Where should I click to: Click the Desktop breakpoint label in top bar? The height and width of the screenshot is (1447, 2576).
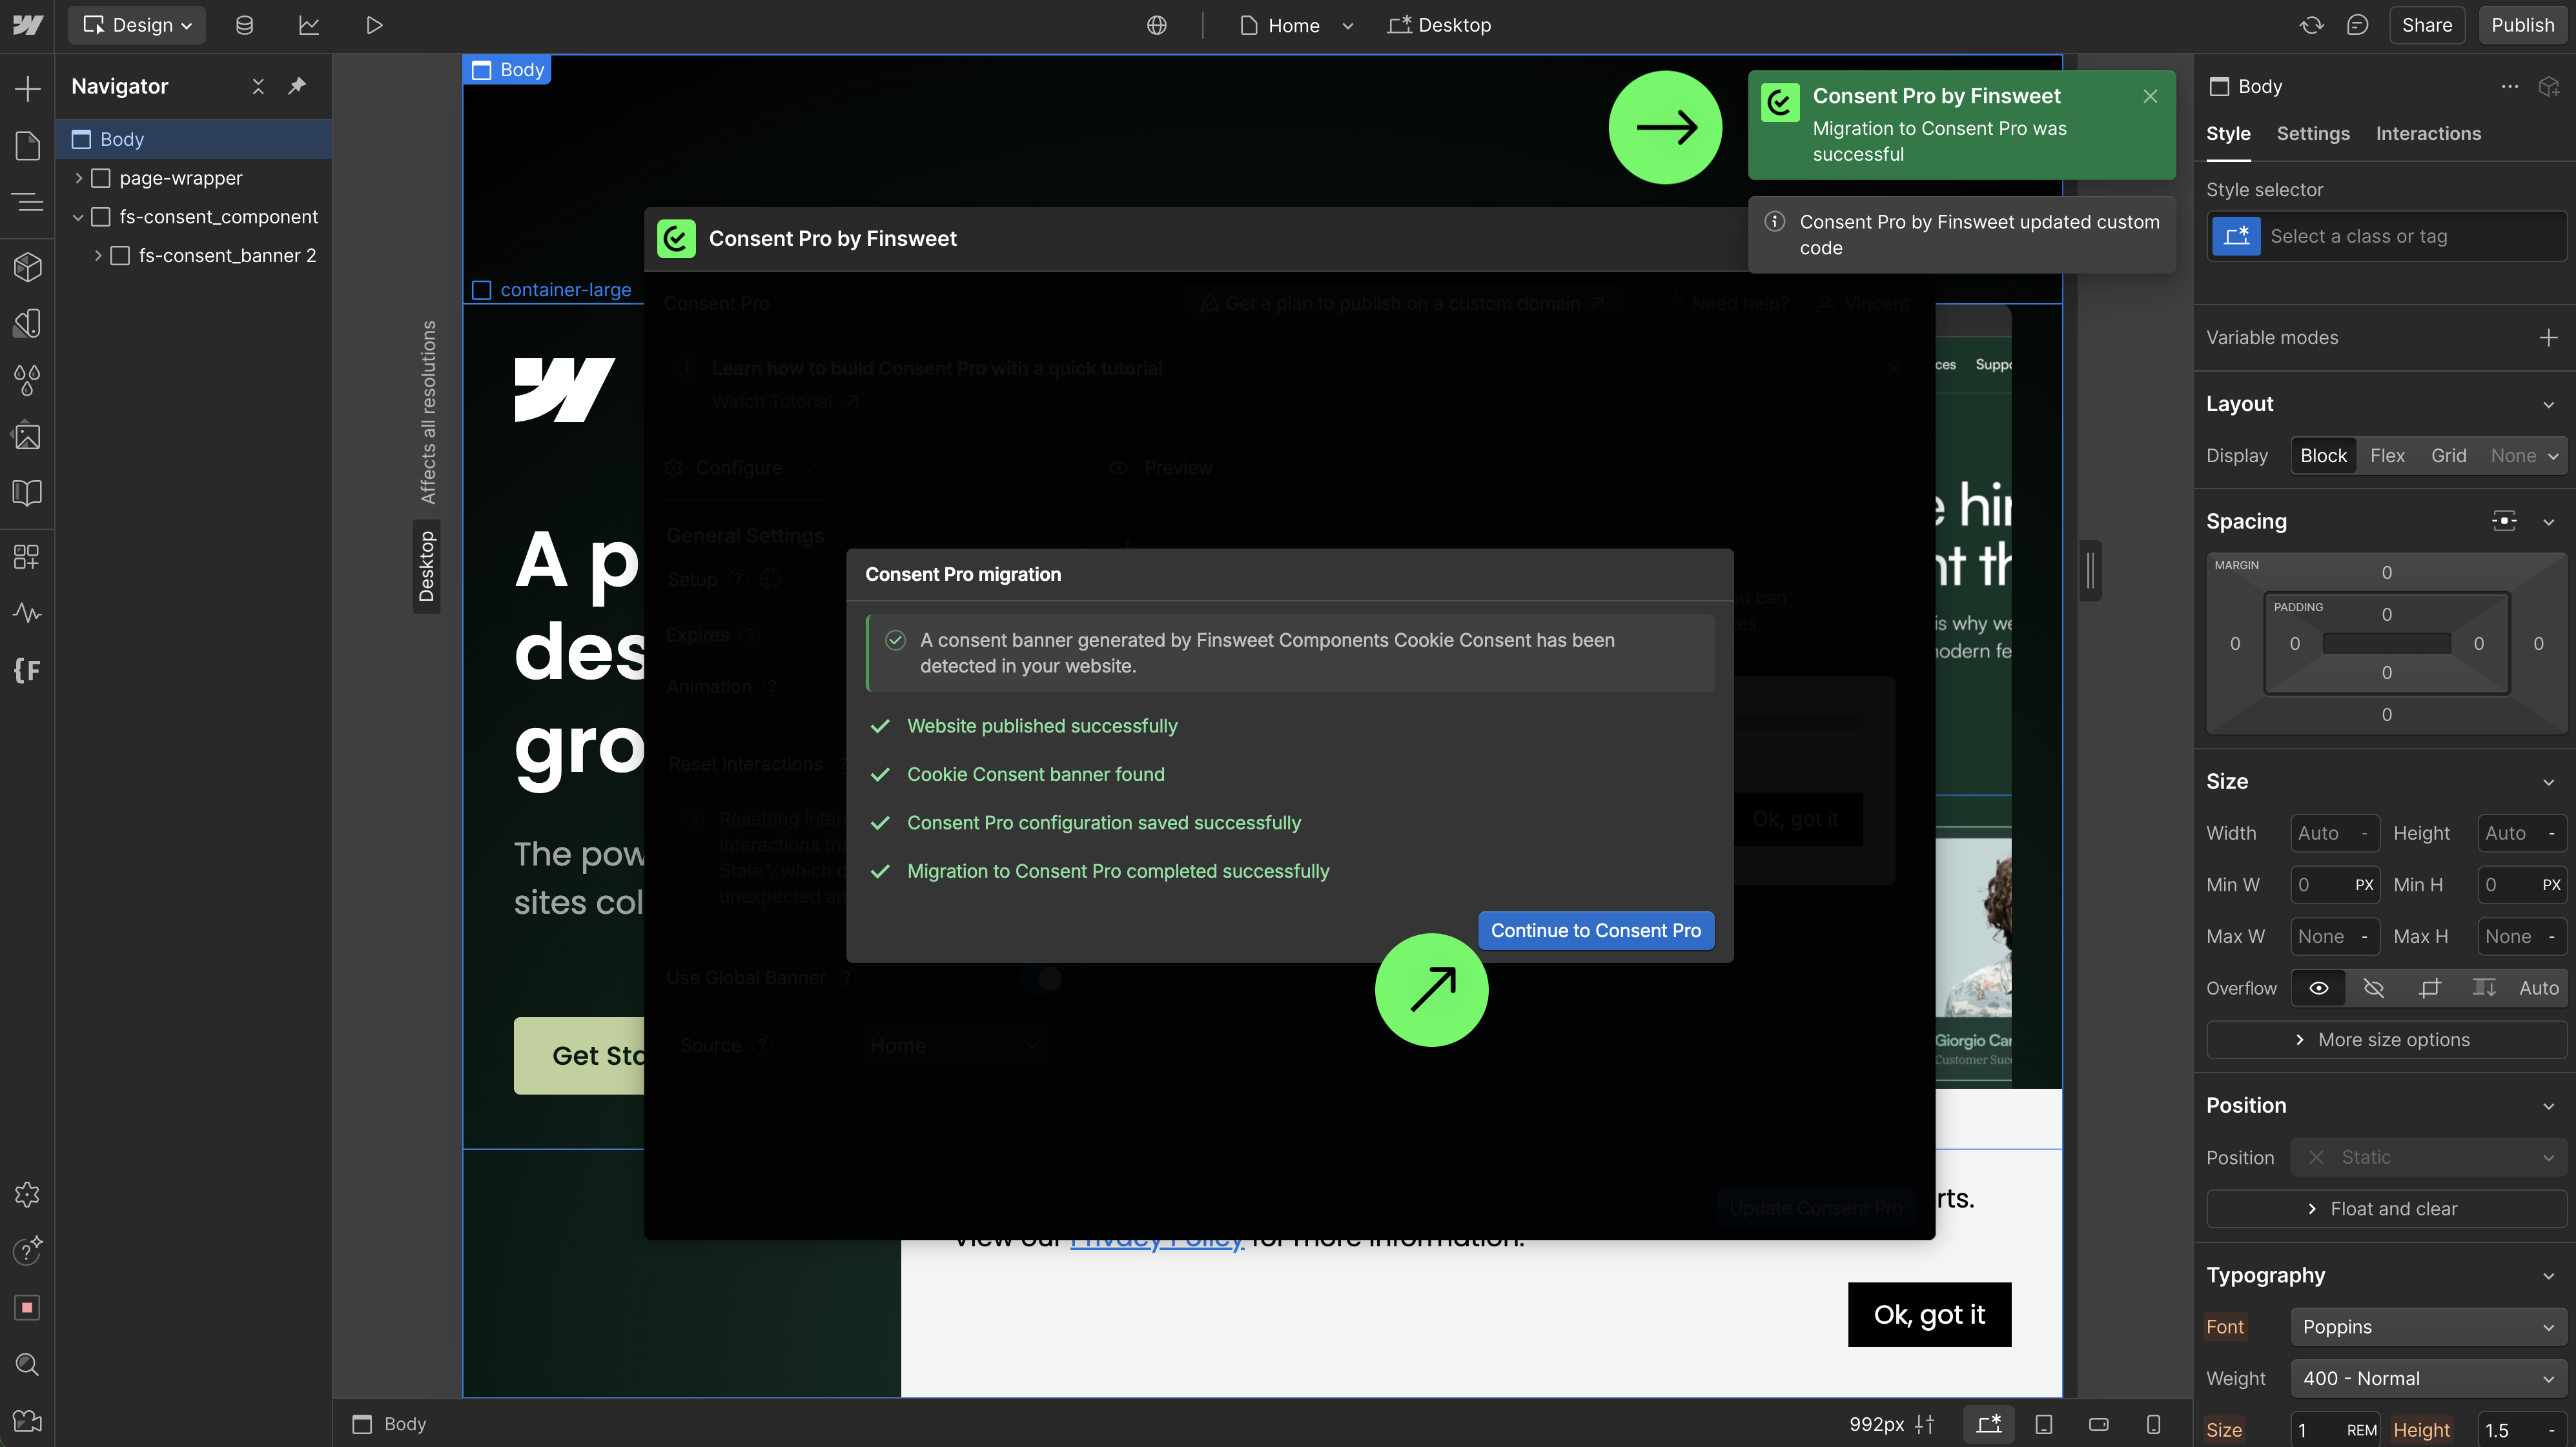1439,25
